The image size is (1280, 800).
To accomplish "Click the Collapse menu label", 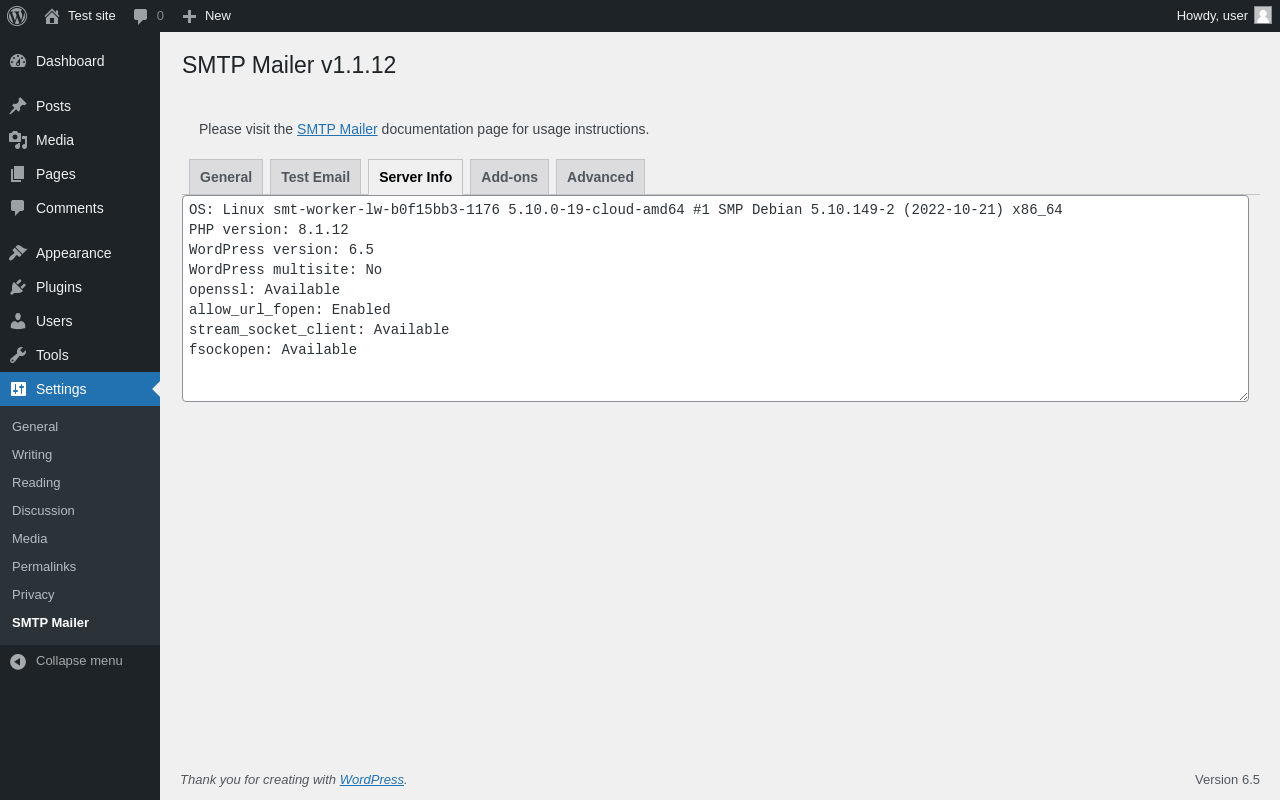I will click(x=79, y=661).
